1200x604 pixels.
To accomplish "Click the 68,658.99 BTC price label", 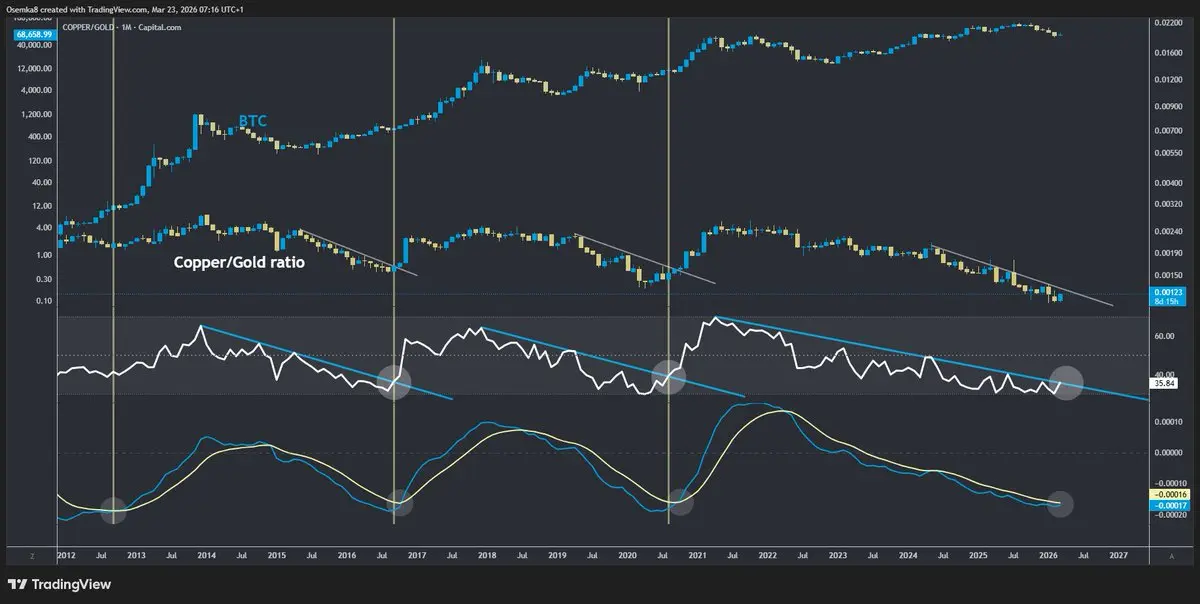I will [34, 35].
